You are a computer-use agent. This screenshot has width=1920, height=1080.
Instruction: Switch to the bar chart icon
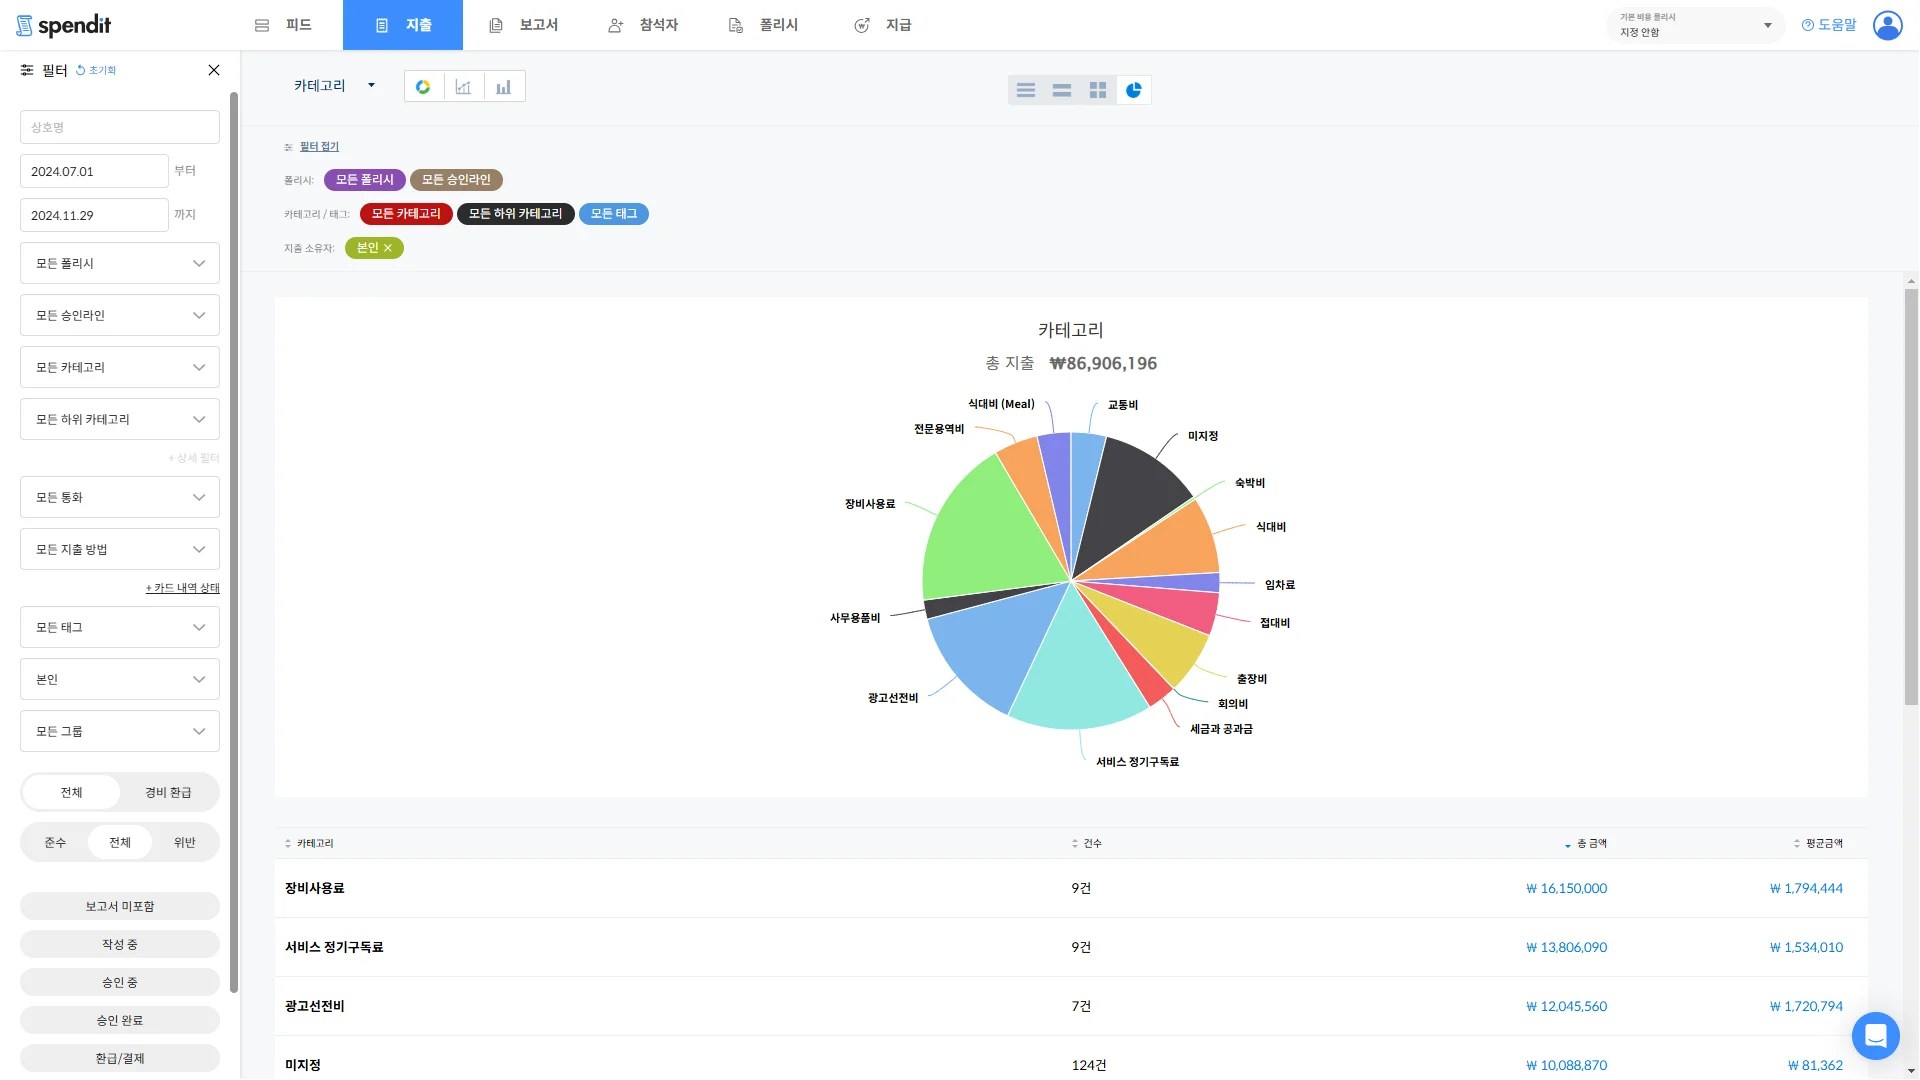point(504,87)
